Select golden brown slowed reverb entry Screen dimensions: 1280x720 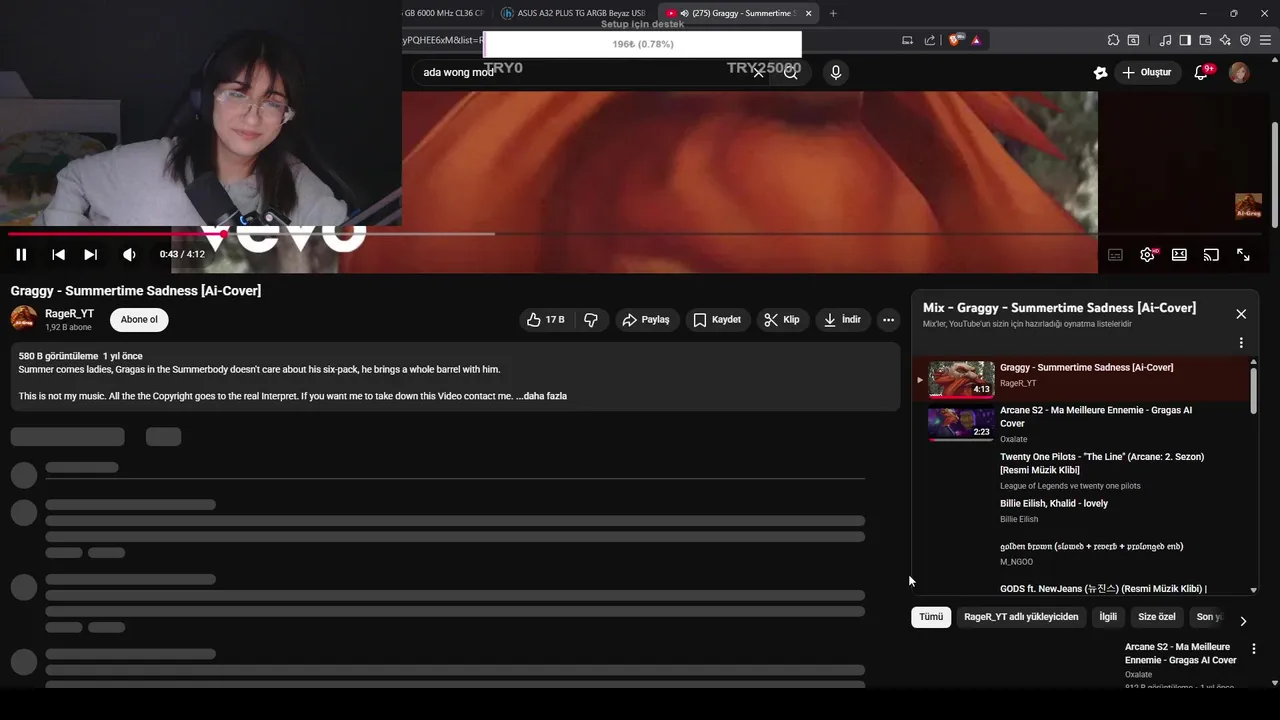(x=1081, y=553)
